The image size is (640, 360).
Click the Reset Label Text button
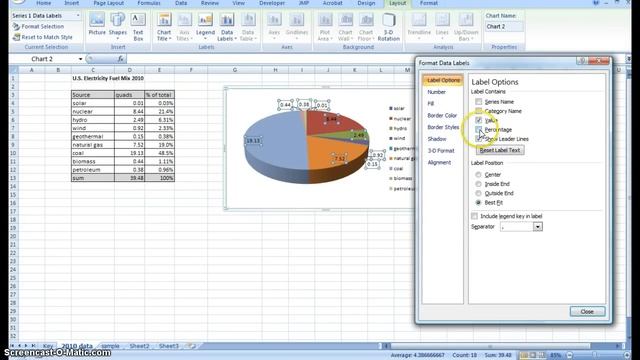pos(500,150)
